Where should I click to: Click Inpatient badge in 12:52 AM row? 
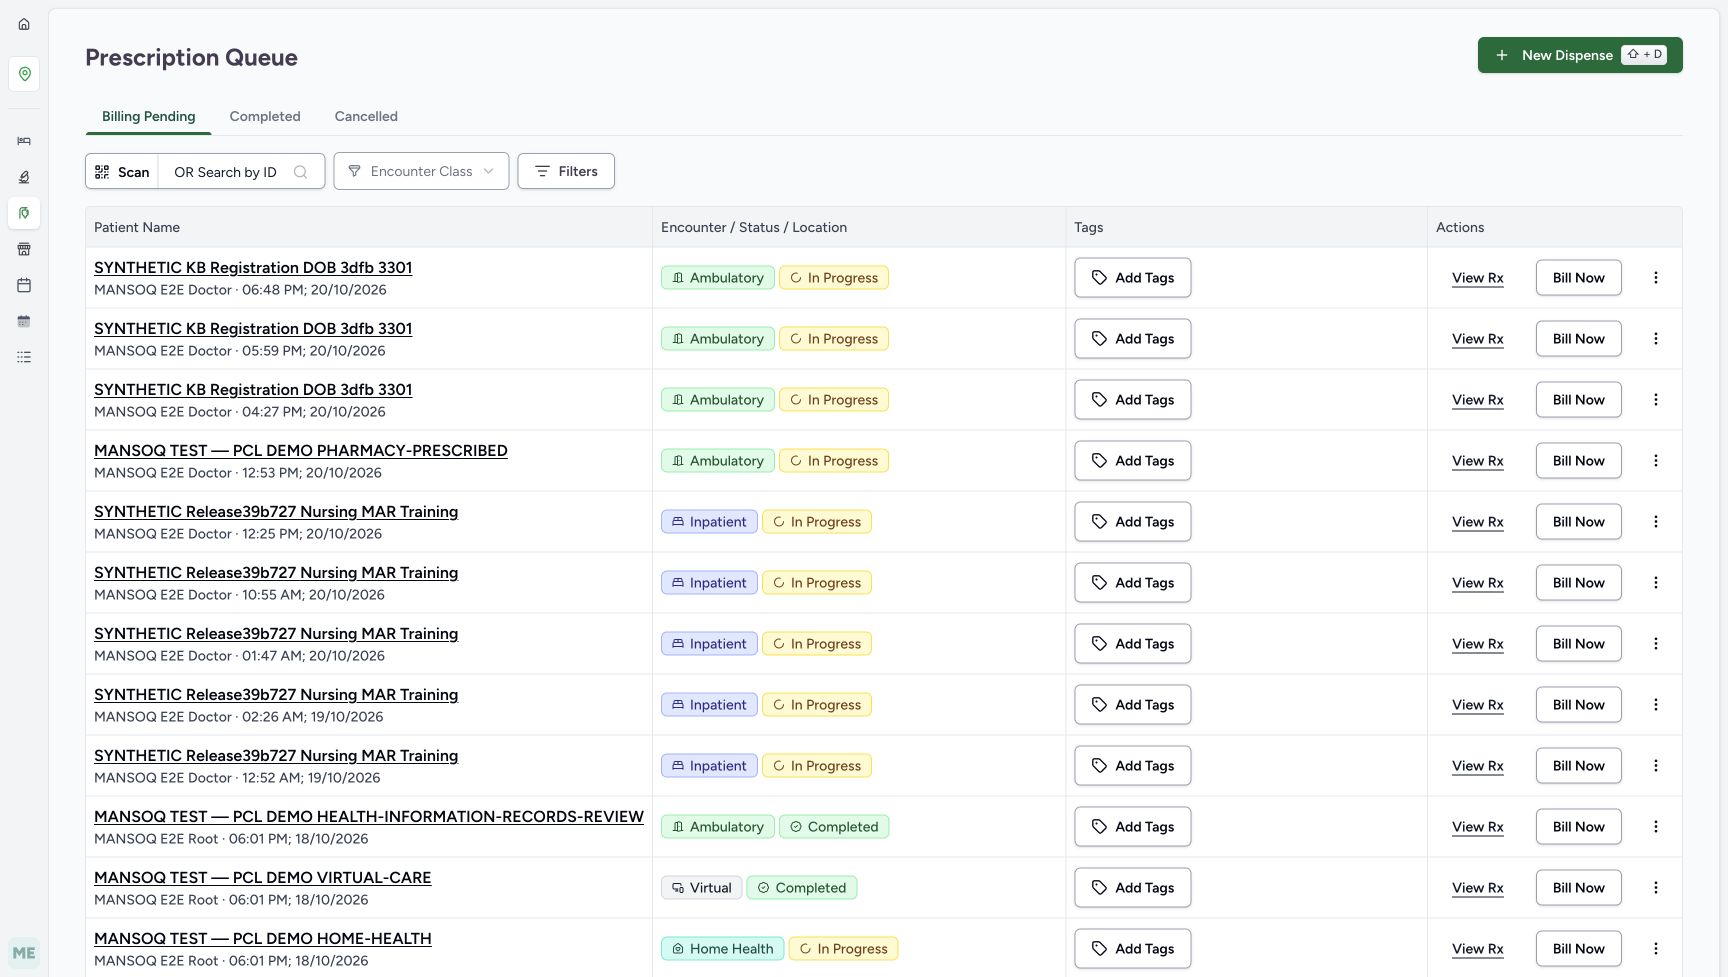coord(709,766)
